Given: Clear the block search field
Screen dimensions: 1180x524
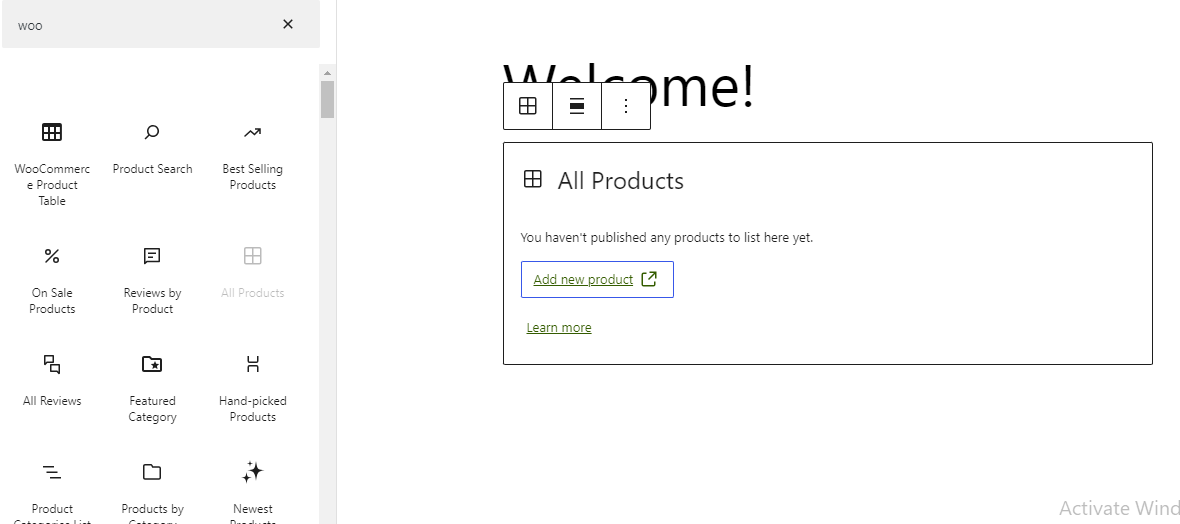Looking at the screenshot, I should (x=288, y=24).
